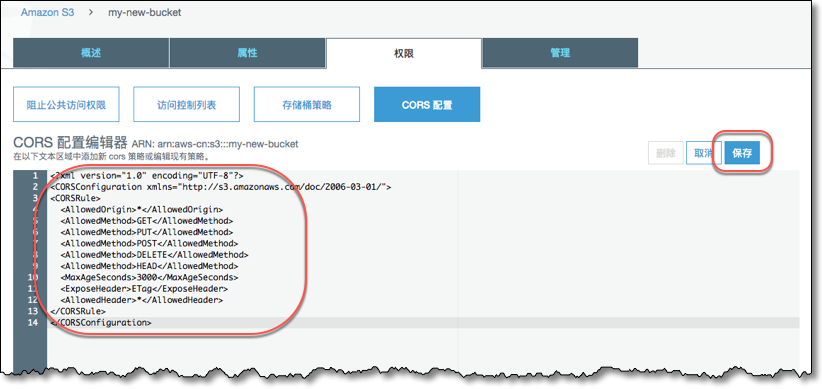This screenshot has width=822, height=389.
Task: Open the 存储桶策略 editor
Action: coord(307,104)
